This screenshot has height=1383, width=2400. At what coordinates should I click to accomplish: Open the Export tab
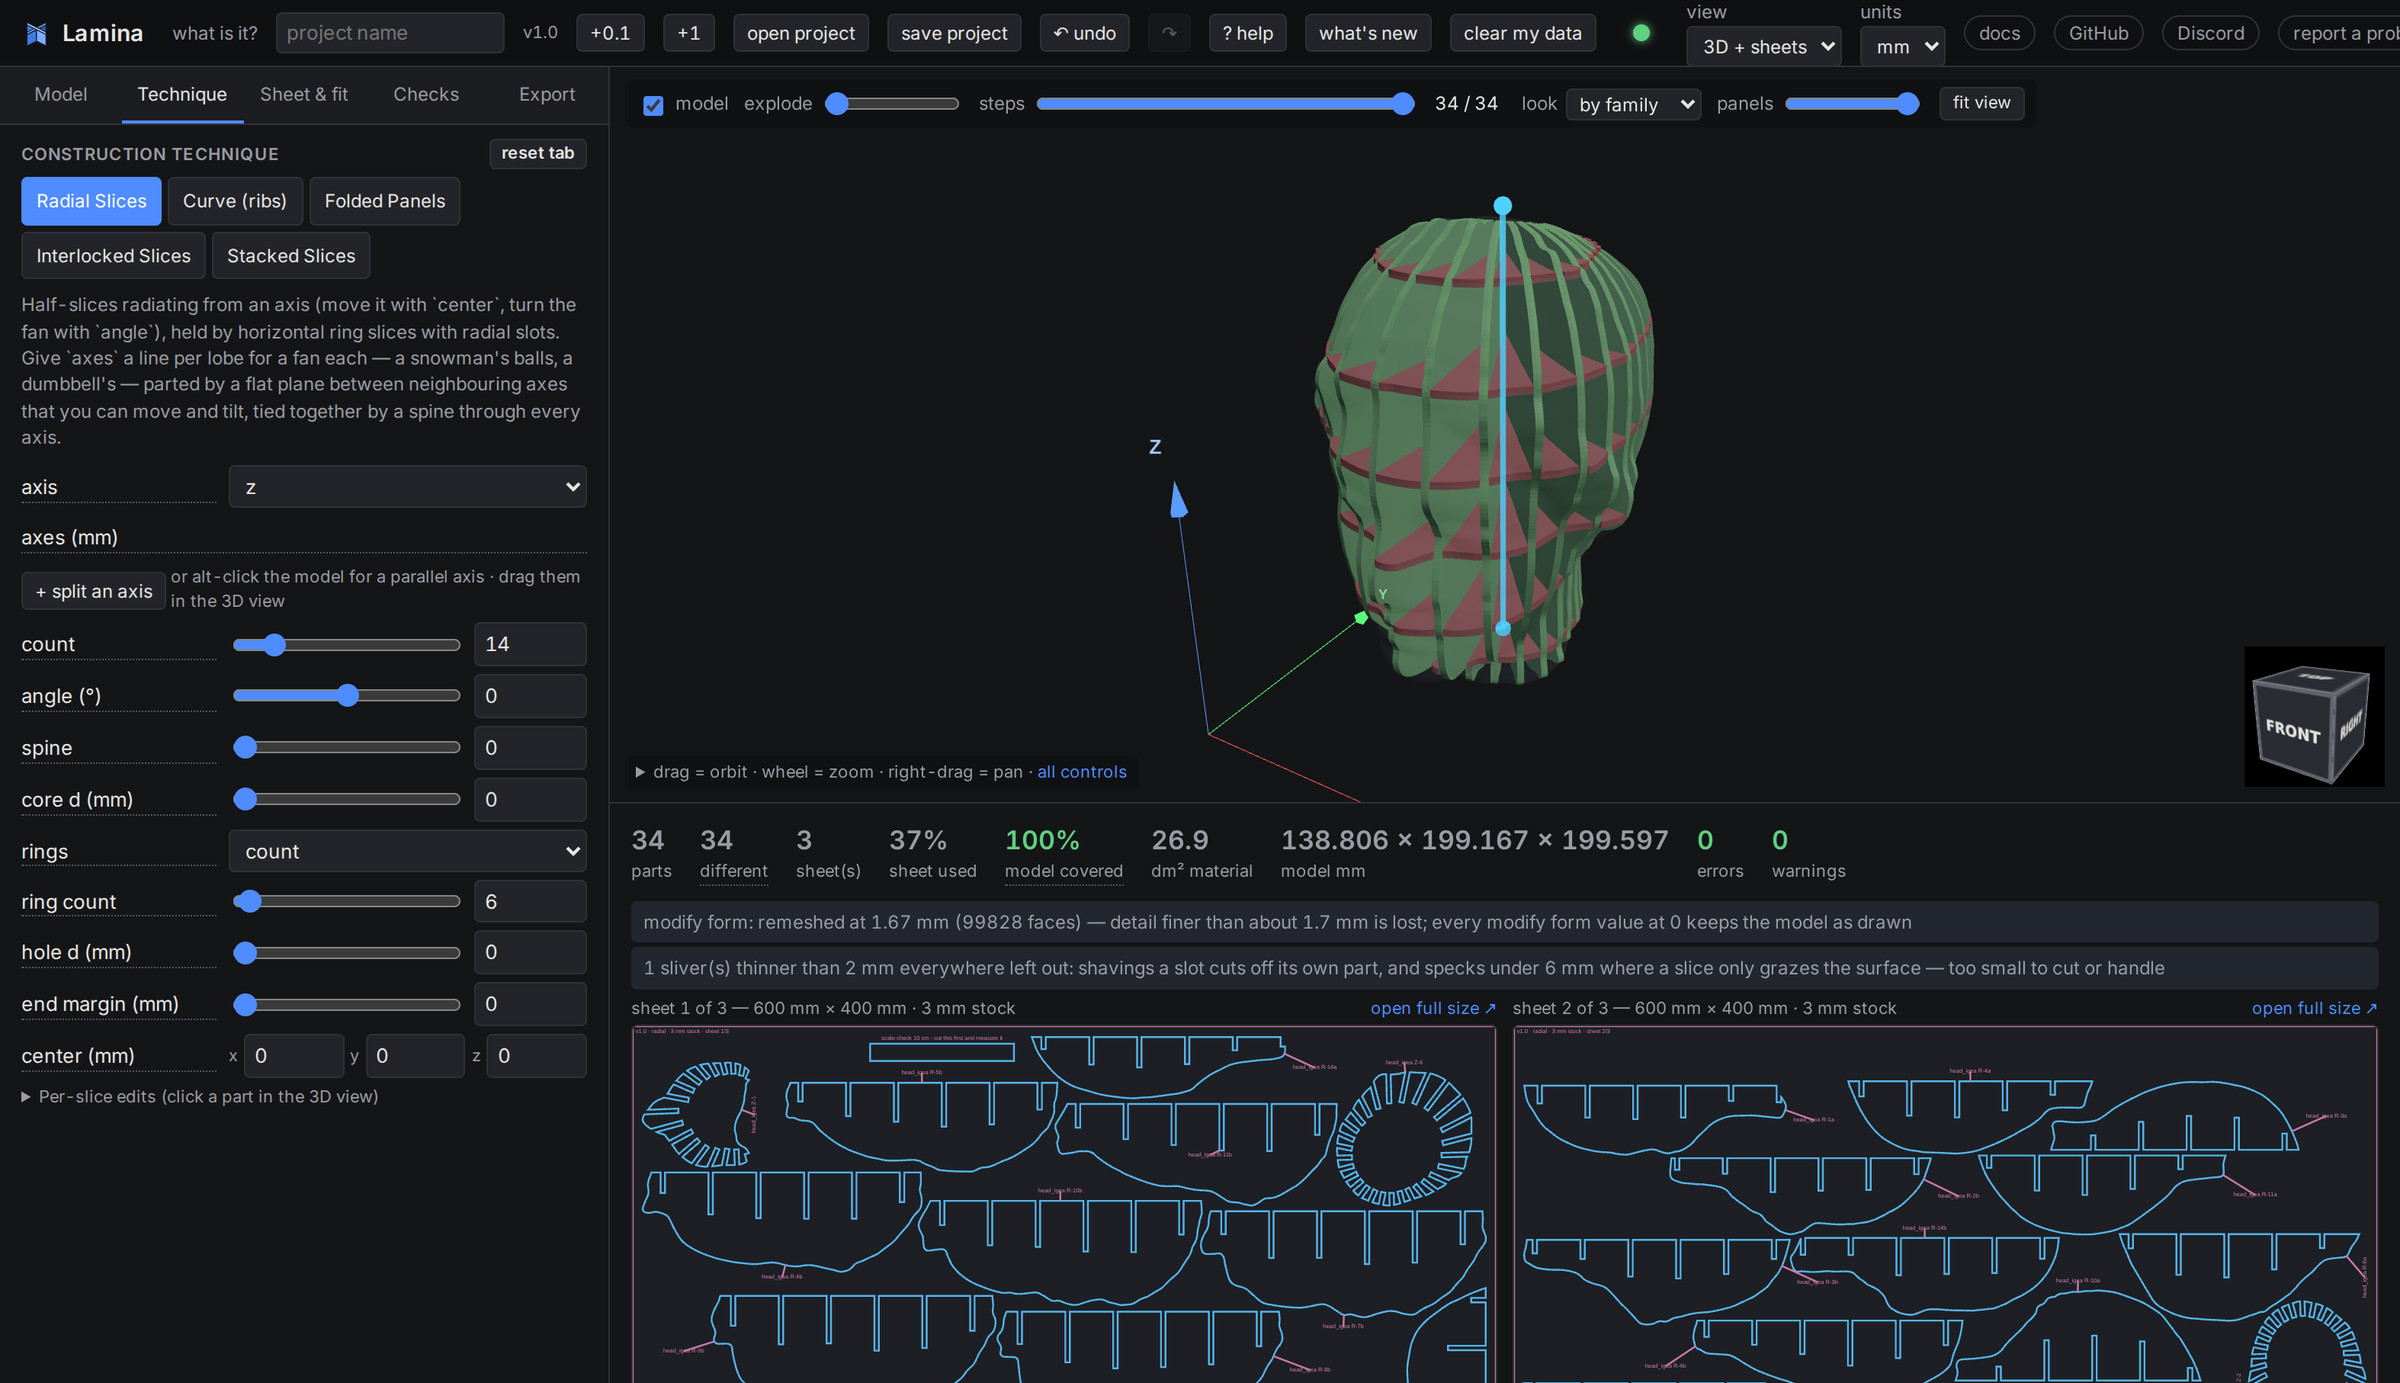point(547,94)
